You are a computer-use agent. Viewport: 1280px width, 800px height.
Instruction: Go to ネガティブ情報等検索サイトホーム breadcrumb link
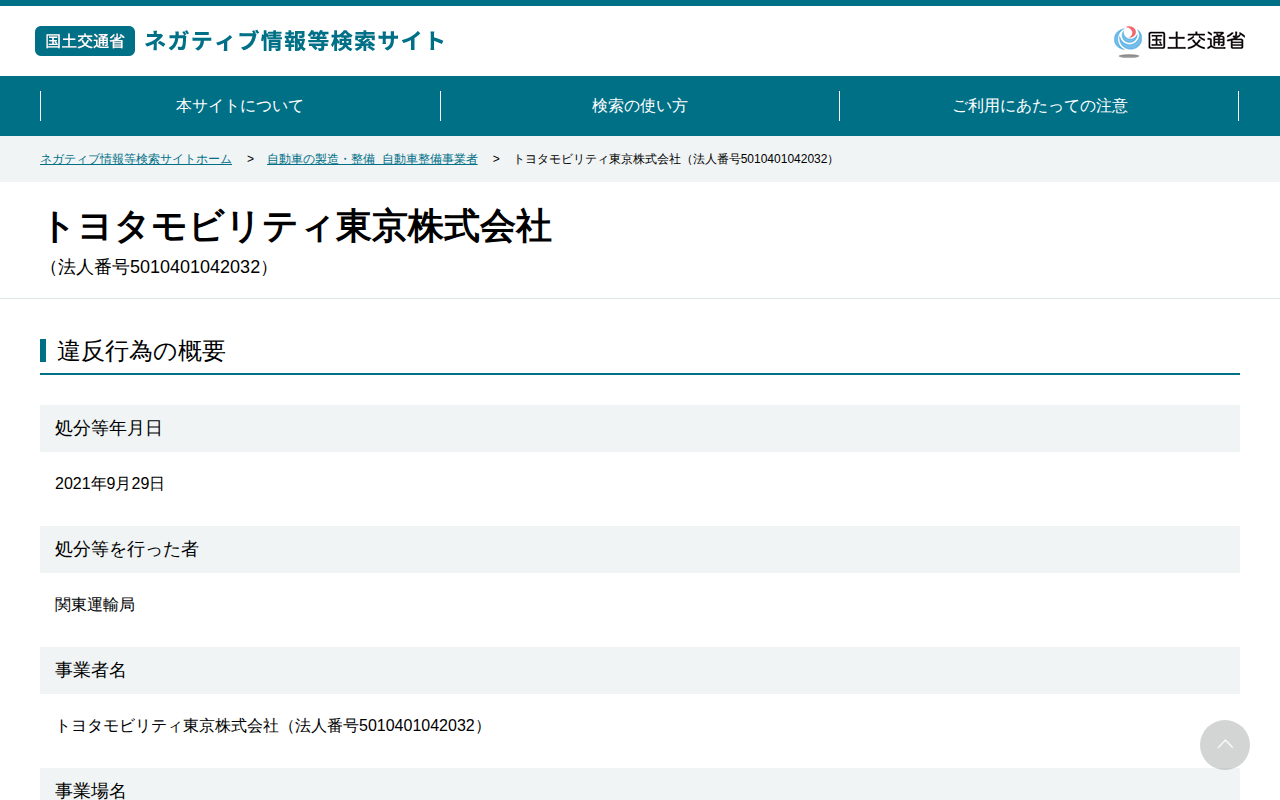(x=136, y=159)
